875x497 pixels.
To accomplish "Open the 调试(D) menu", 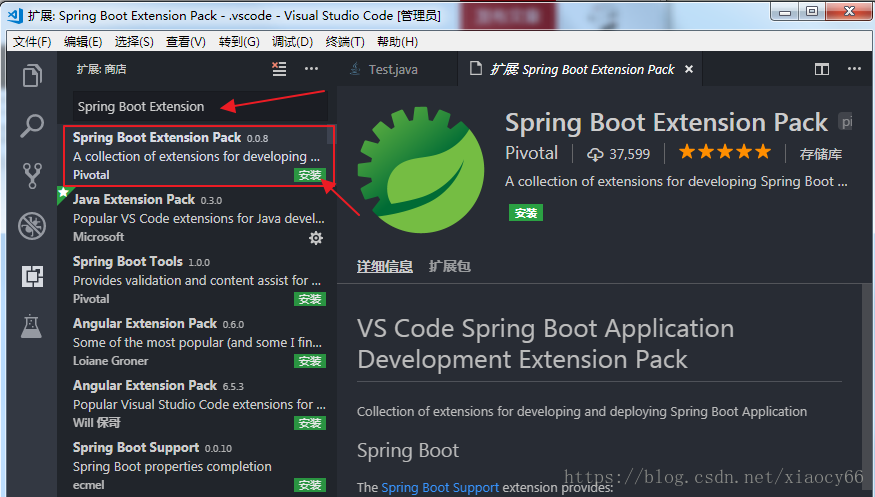I will pos(292,42).
